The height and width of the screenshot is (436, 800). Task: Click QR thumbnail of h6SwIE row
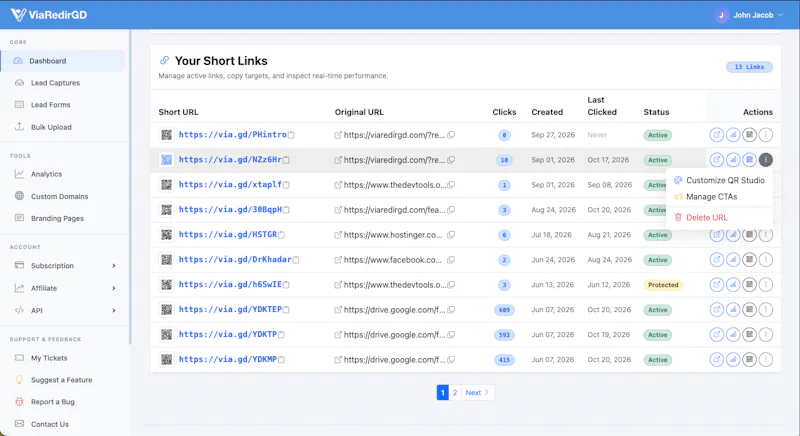pyautogui.click(x=166, y=285)
